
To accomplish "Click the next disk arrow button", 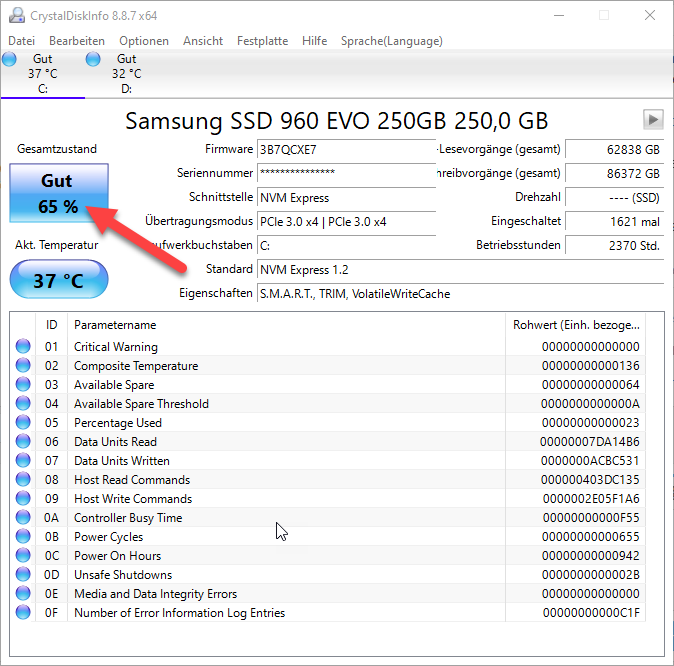I will [x=653, y=120].
